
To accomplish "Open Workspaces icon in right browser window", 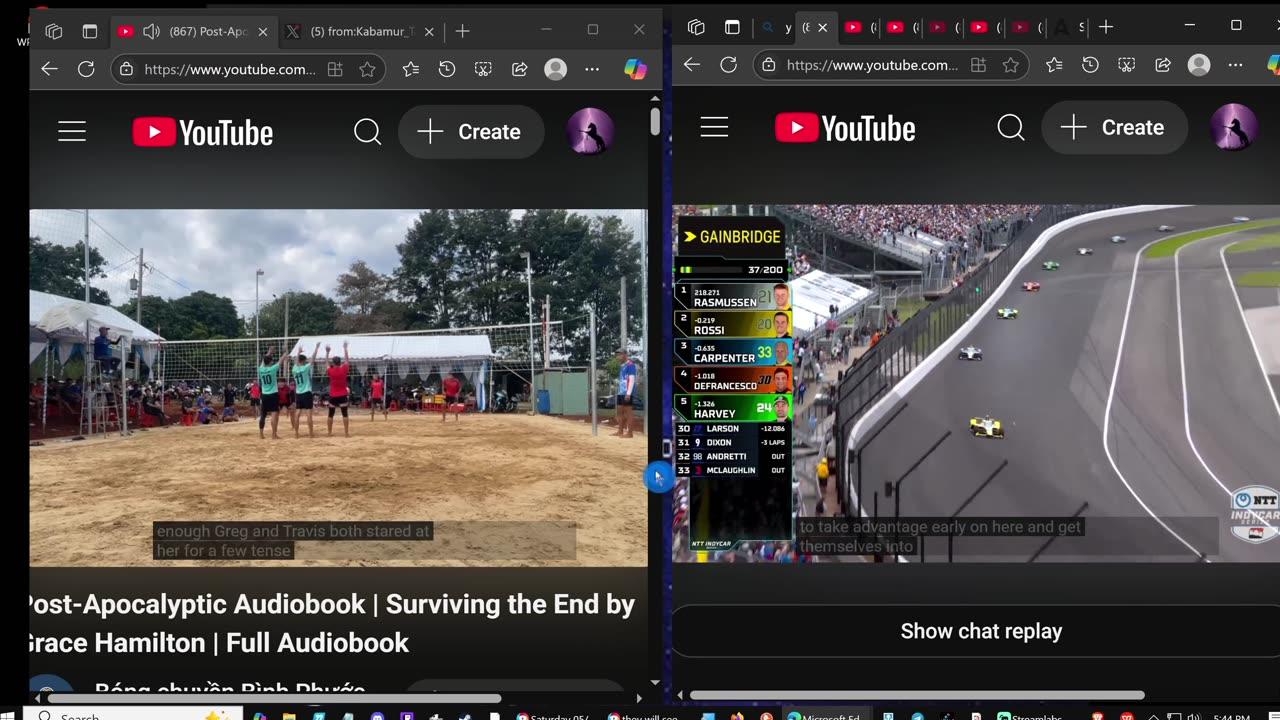I will click(696, 27).
